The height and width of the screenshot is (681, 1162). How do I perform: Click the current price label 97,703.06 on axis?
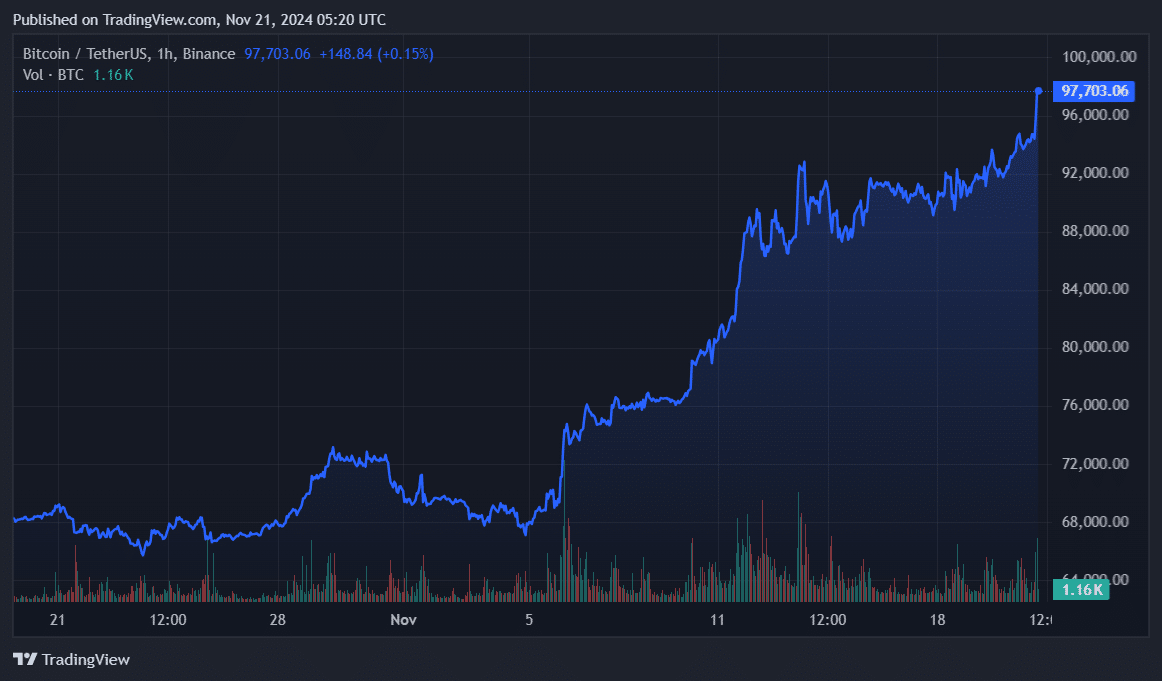[x=1094, y=91]
